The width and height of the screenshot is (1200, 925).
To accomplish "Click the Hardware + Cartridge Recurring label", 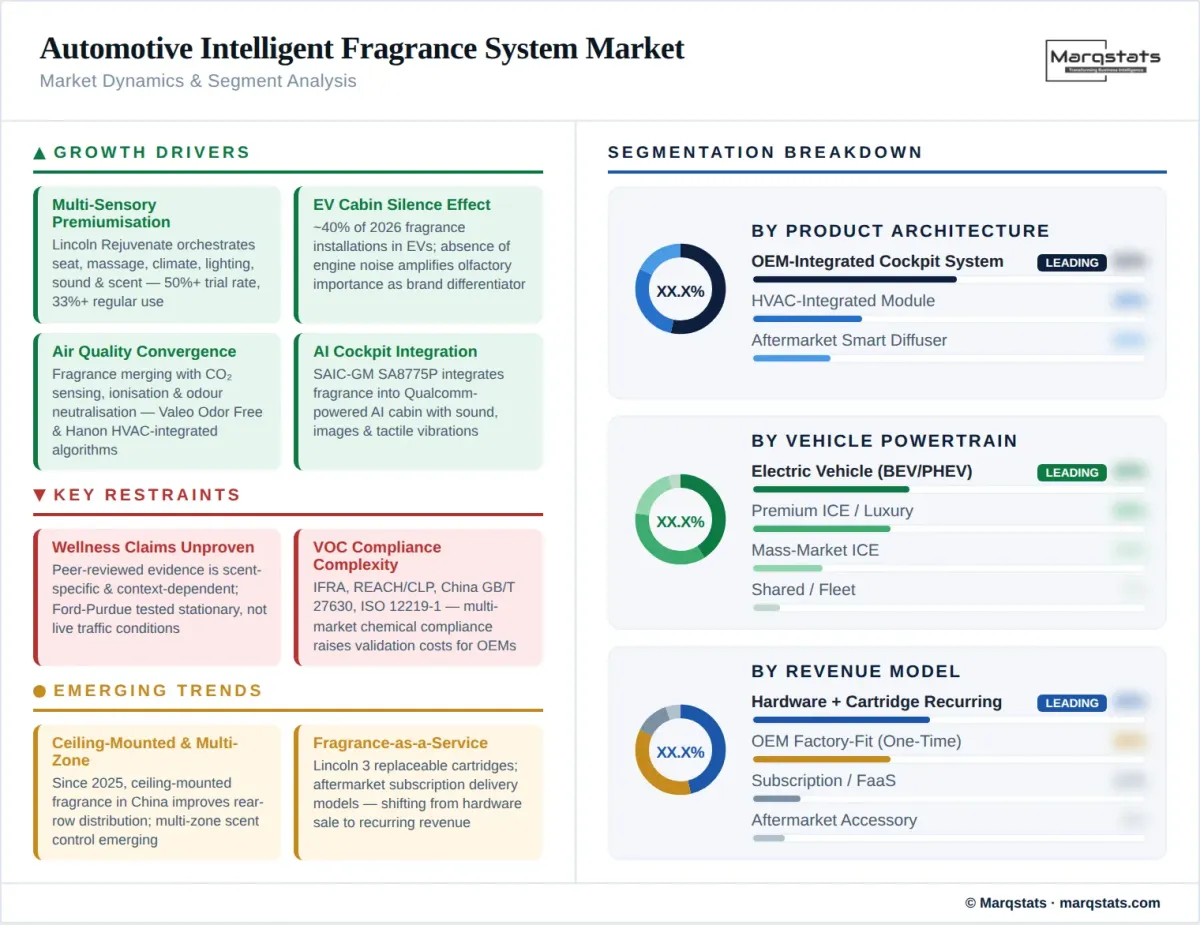I will click(877, 702).
